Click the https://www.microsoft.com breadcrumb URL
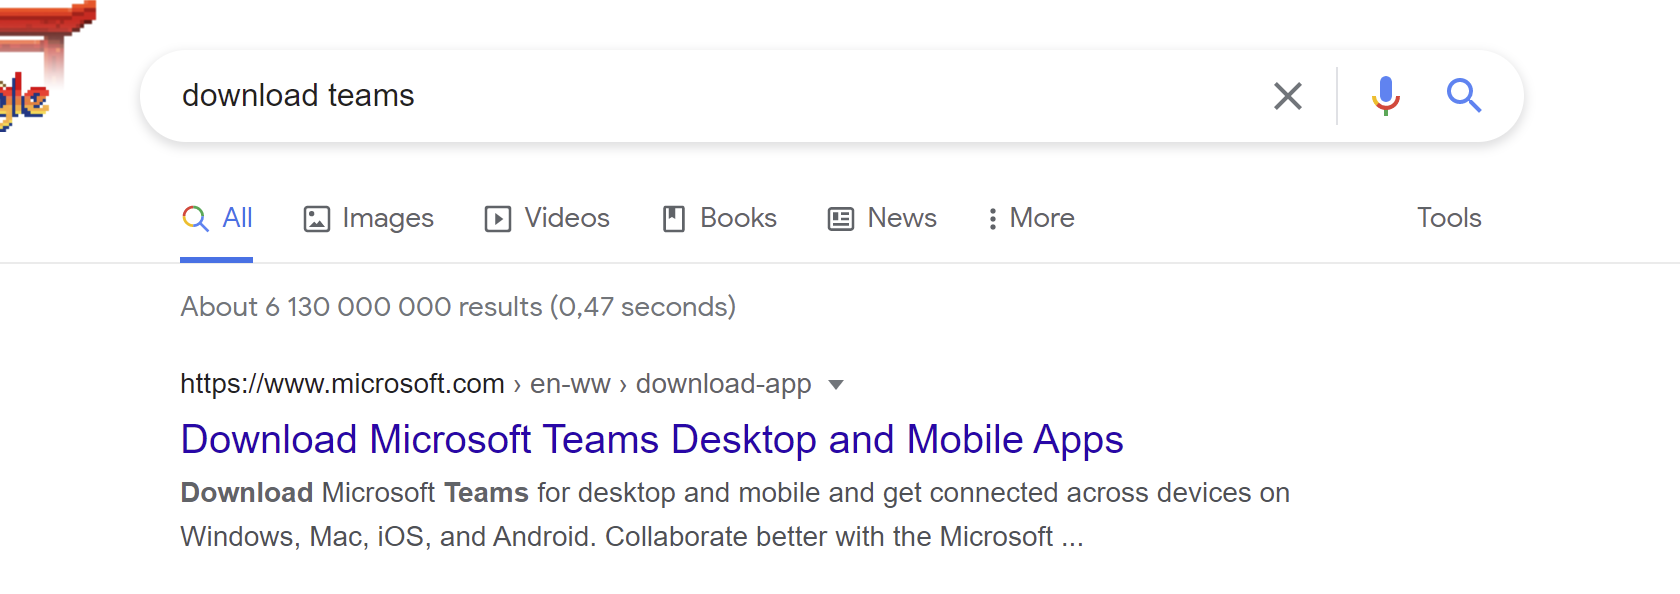 pos(342,384)
